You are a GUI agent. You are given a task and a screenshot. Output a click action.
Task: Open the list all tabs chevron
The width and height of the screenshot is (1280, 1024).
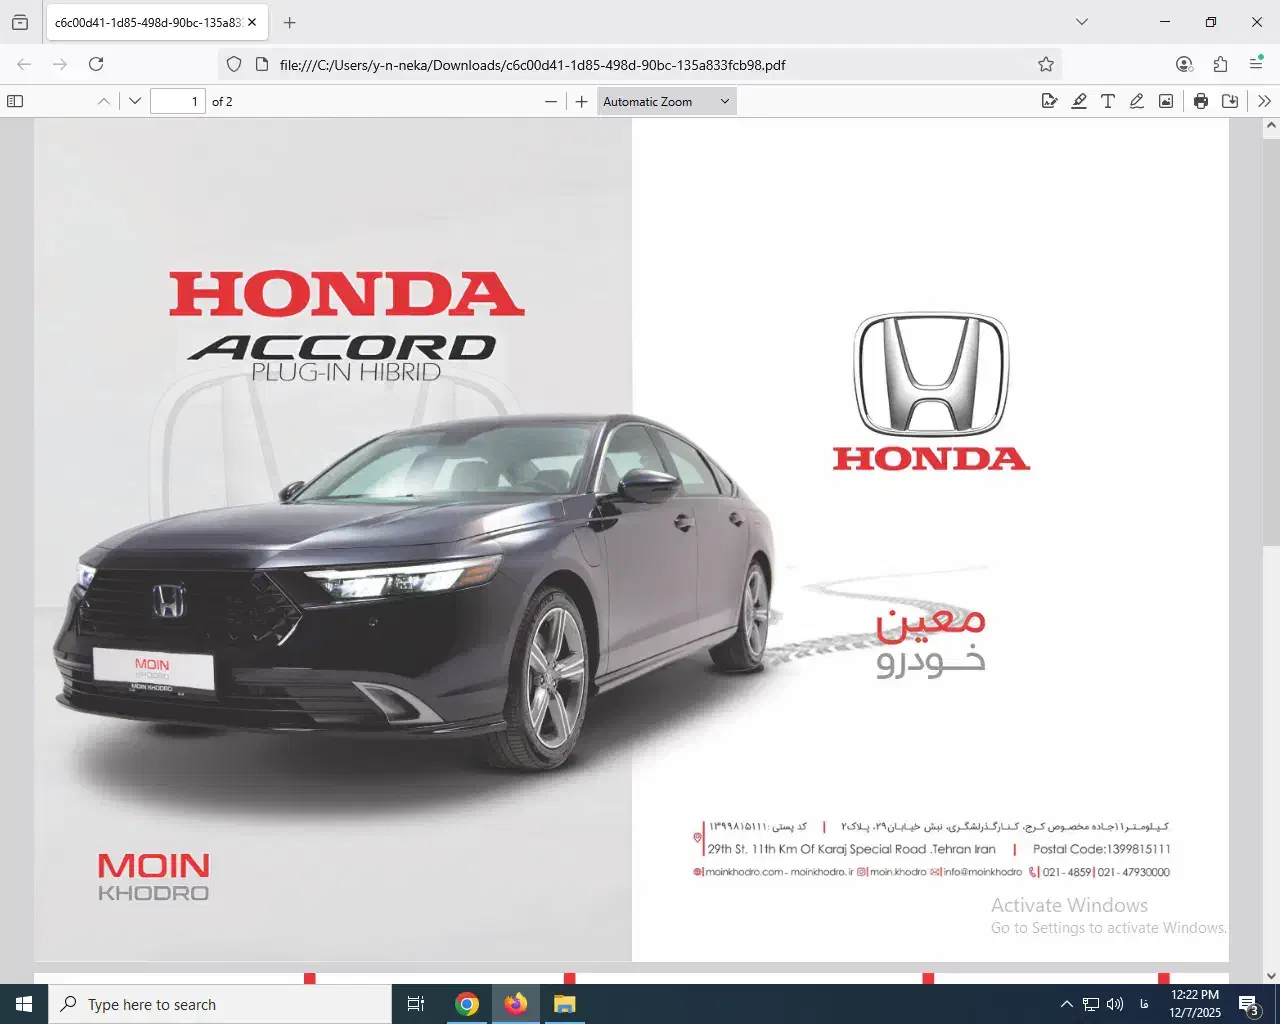pyautogui.click(x=1081, y=22)
